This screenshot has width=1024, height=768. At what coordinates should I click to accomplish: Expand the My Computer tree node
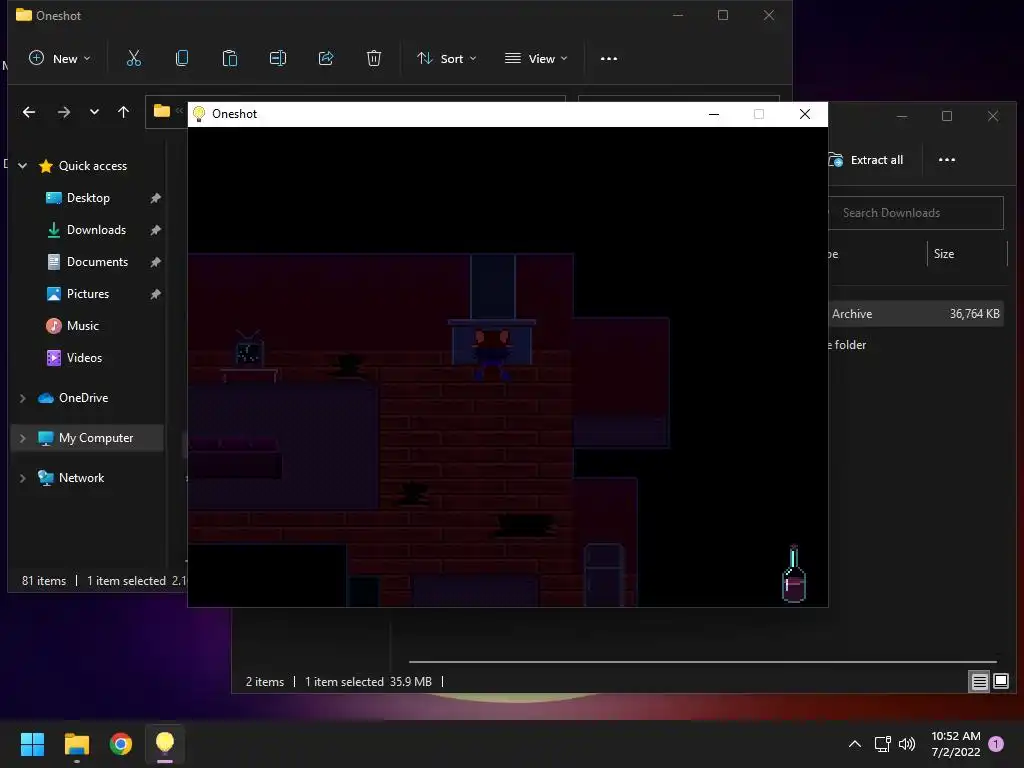23,438
